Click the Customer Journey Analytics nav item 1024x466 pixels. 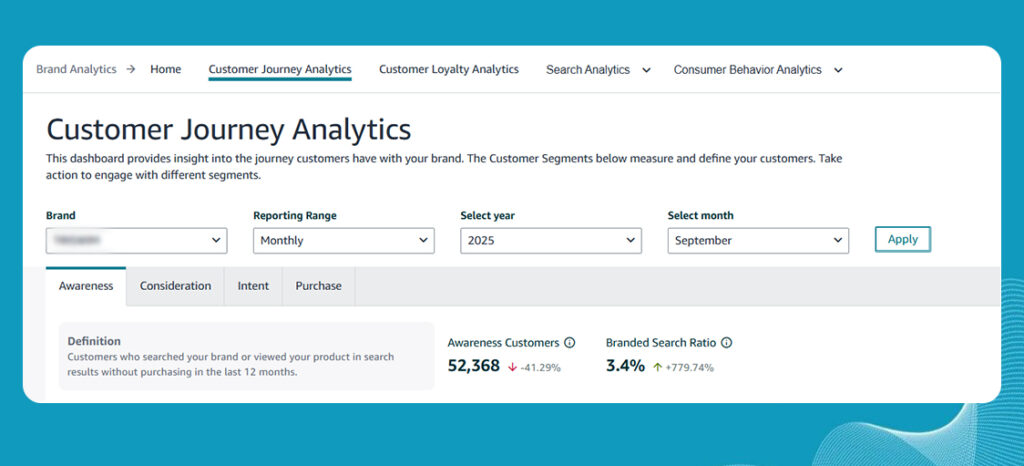coord(280,70)
